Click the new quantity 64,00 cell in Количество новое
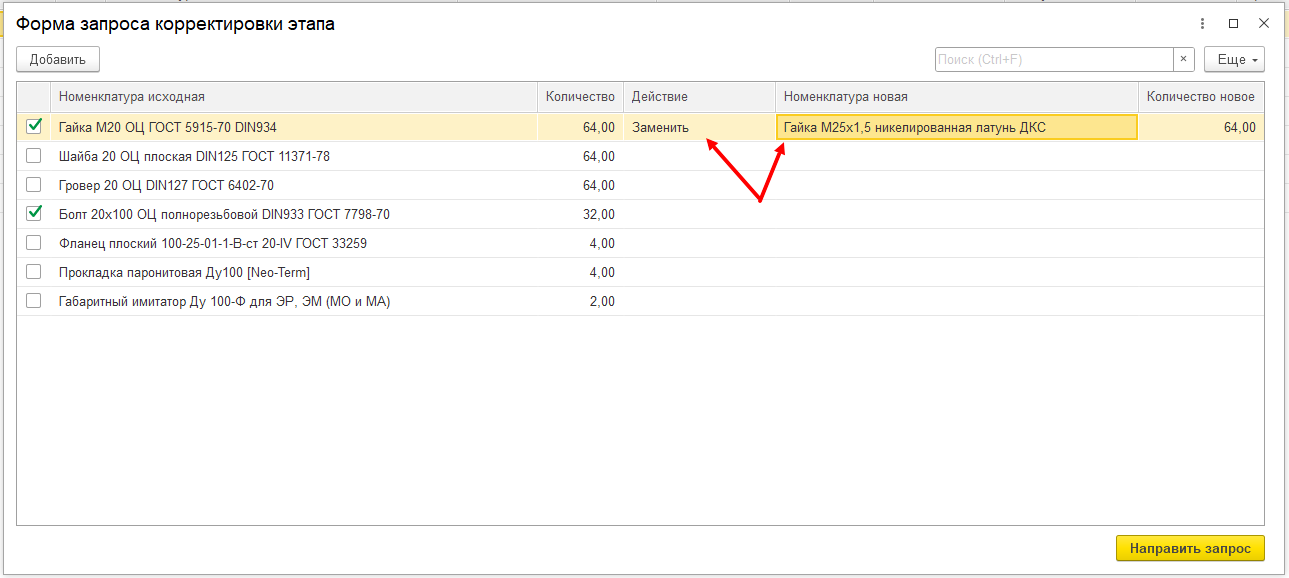 (x=1201, y=127)
